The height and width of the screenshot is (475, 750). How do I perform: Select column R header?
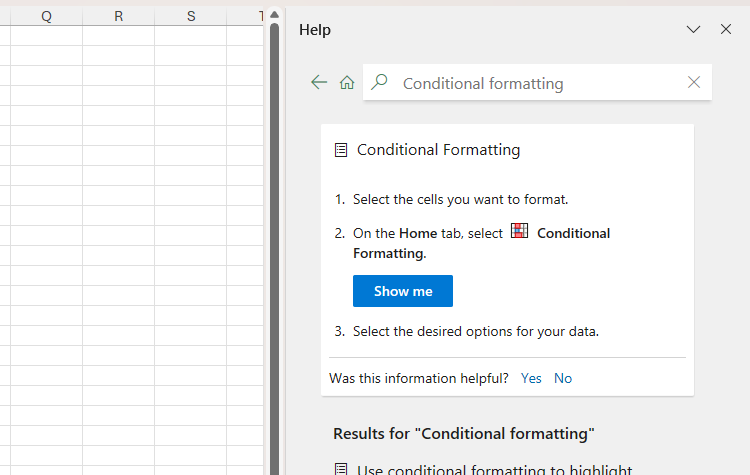(118, 16)
